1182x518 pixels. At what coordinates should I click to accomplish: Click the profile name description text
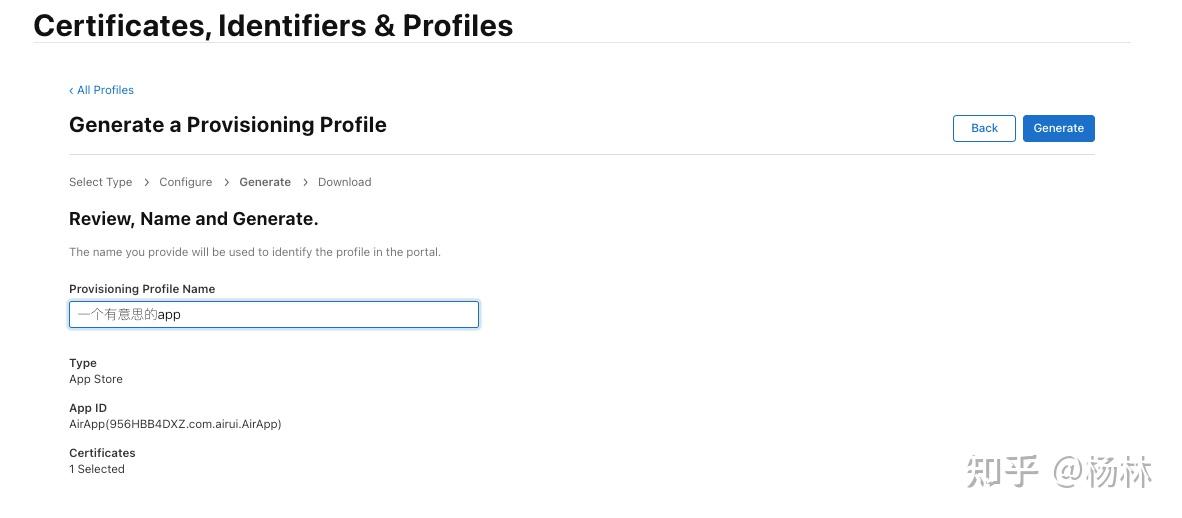pyautogui.click(x=254, y=252)
